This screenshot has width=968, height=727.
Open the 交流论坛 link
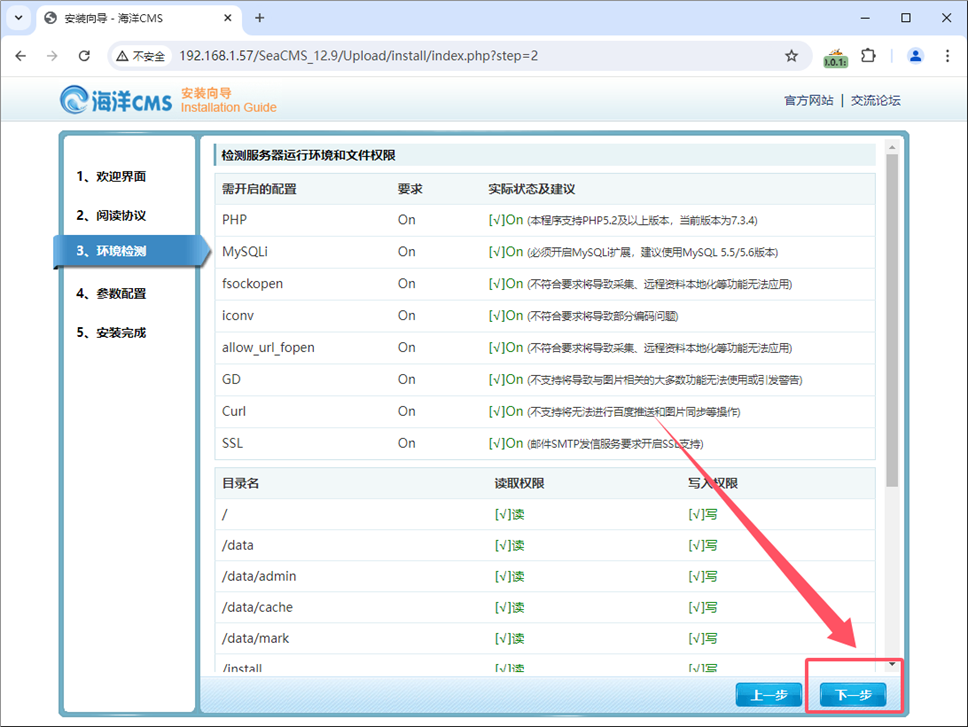click(875, 100)
